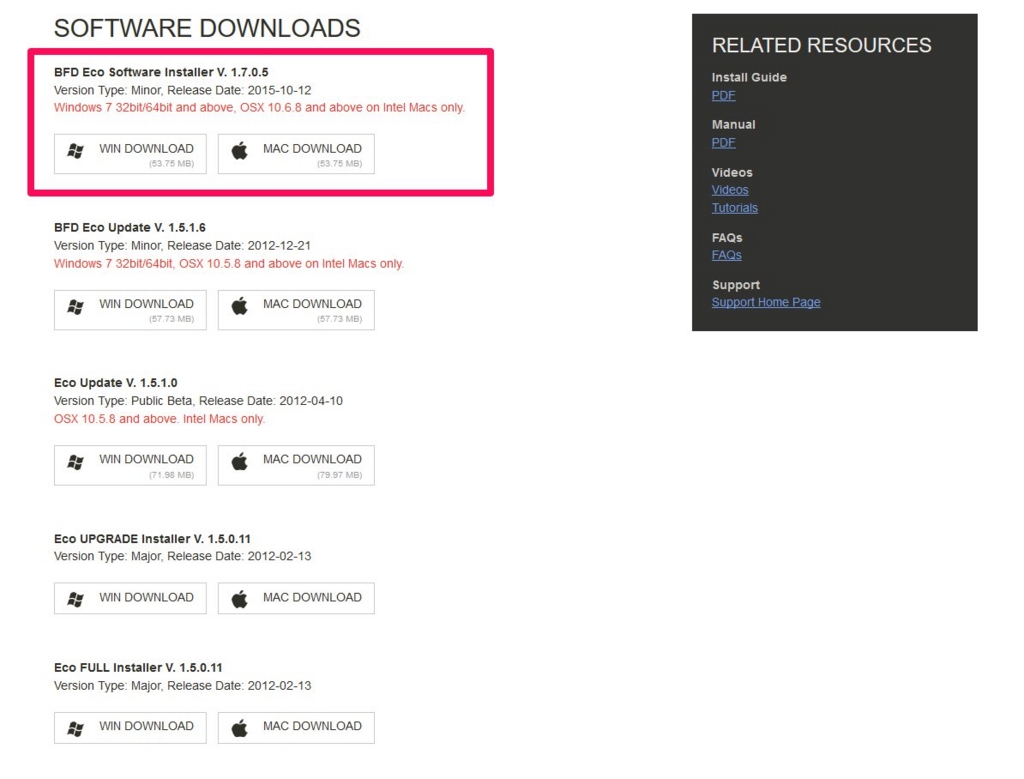Download BFD Eco Update 1.5.1.6 via WIN DOWNLOAD label
This screenshot has width=1024, height=779.
pyautogui.click(x=146, y=304)
